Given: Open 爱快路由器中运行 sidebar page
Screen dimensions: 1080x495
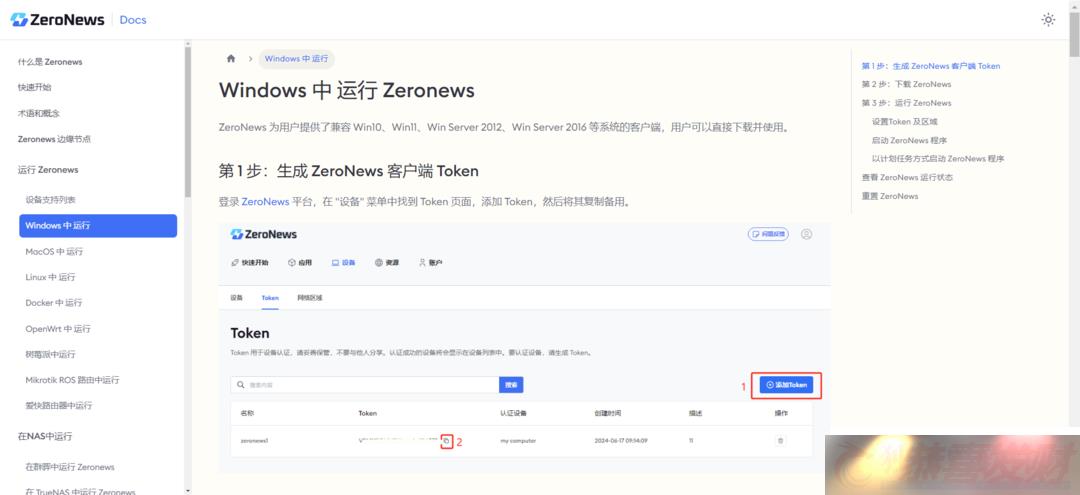Looking at the screenshot, I should [x=59, y=406].
